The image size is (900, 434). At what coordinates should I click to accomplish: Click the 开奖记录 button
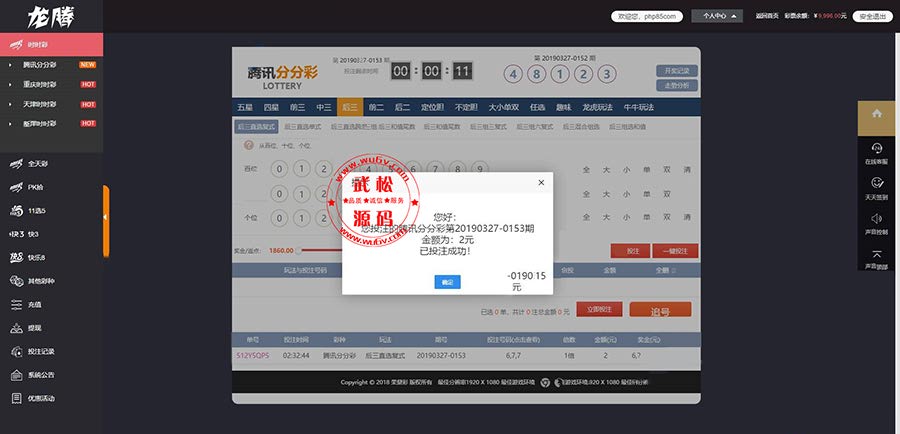[677, 71]
